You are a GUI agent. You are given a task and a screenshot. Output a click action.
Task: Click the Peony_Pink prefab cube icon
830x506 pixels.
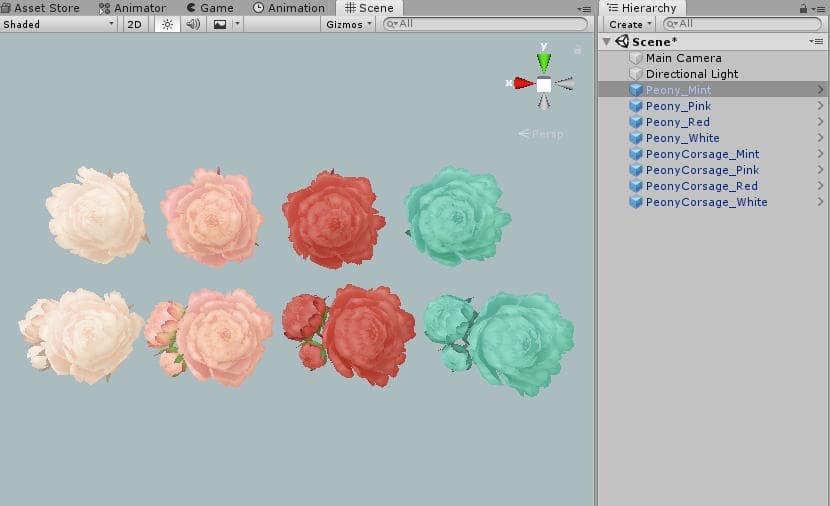coord(636,106)
